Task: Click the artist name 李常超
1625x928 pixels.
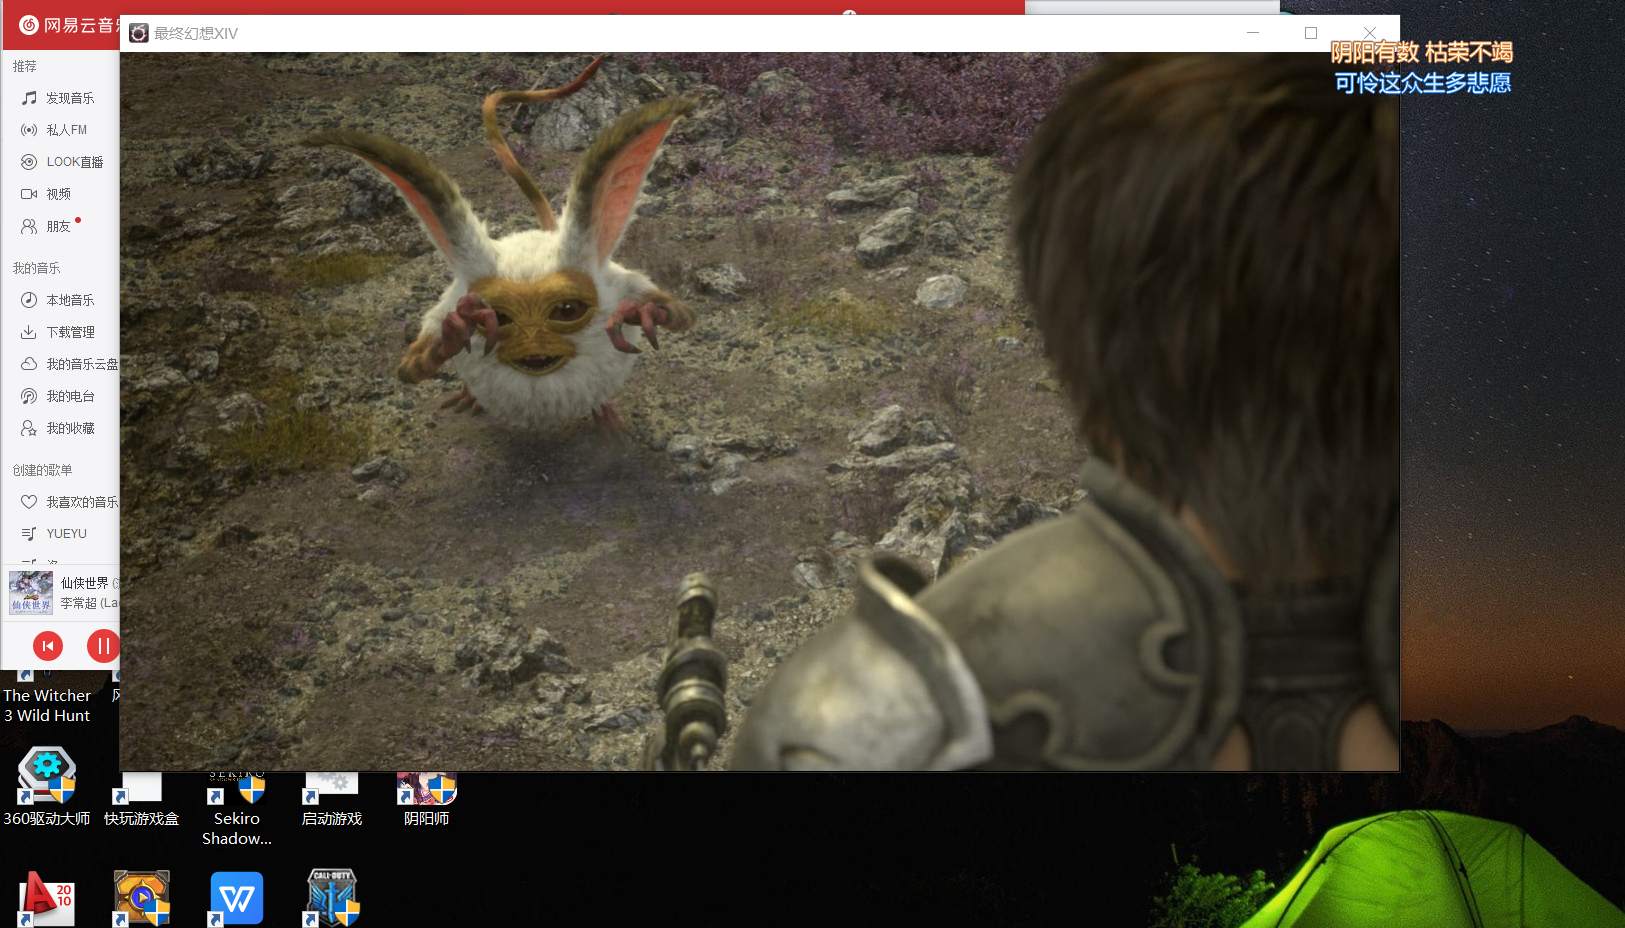Action: point(79,603)
